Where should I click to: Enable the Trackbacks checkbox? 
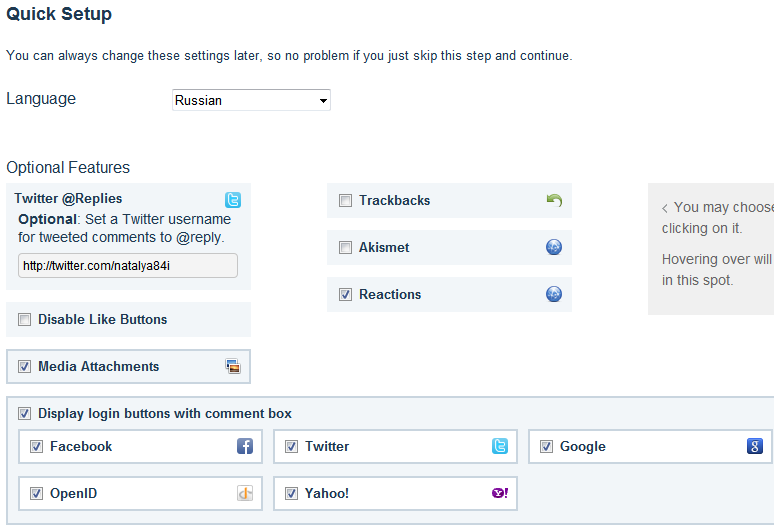coord(346,200)
